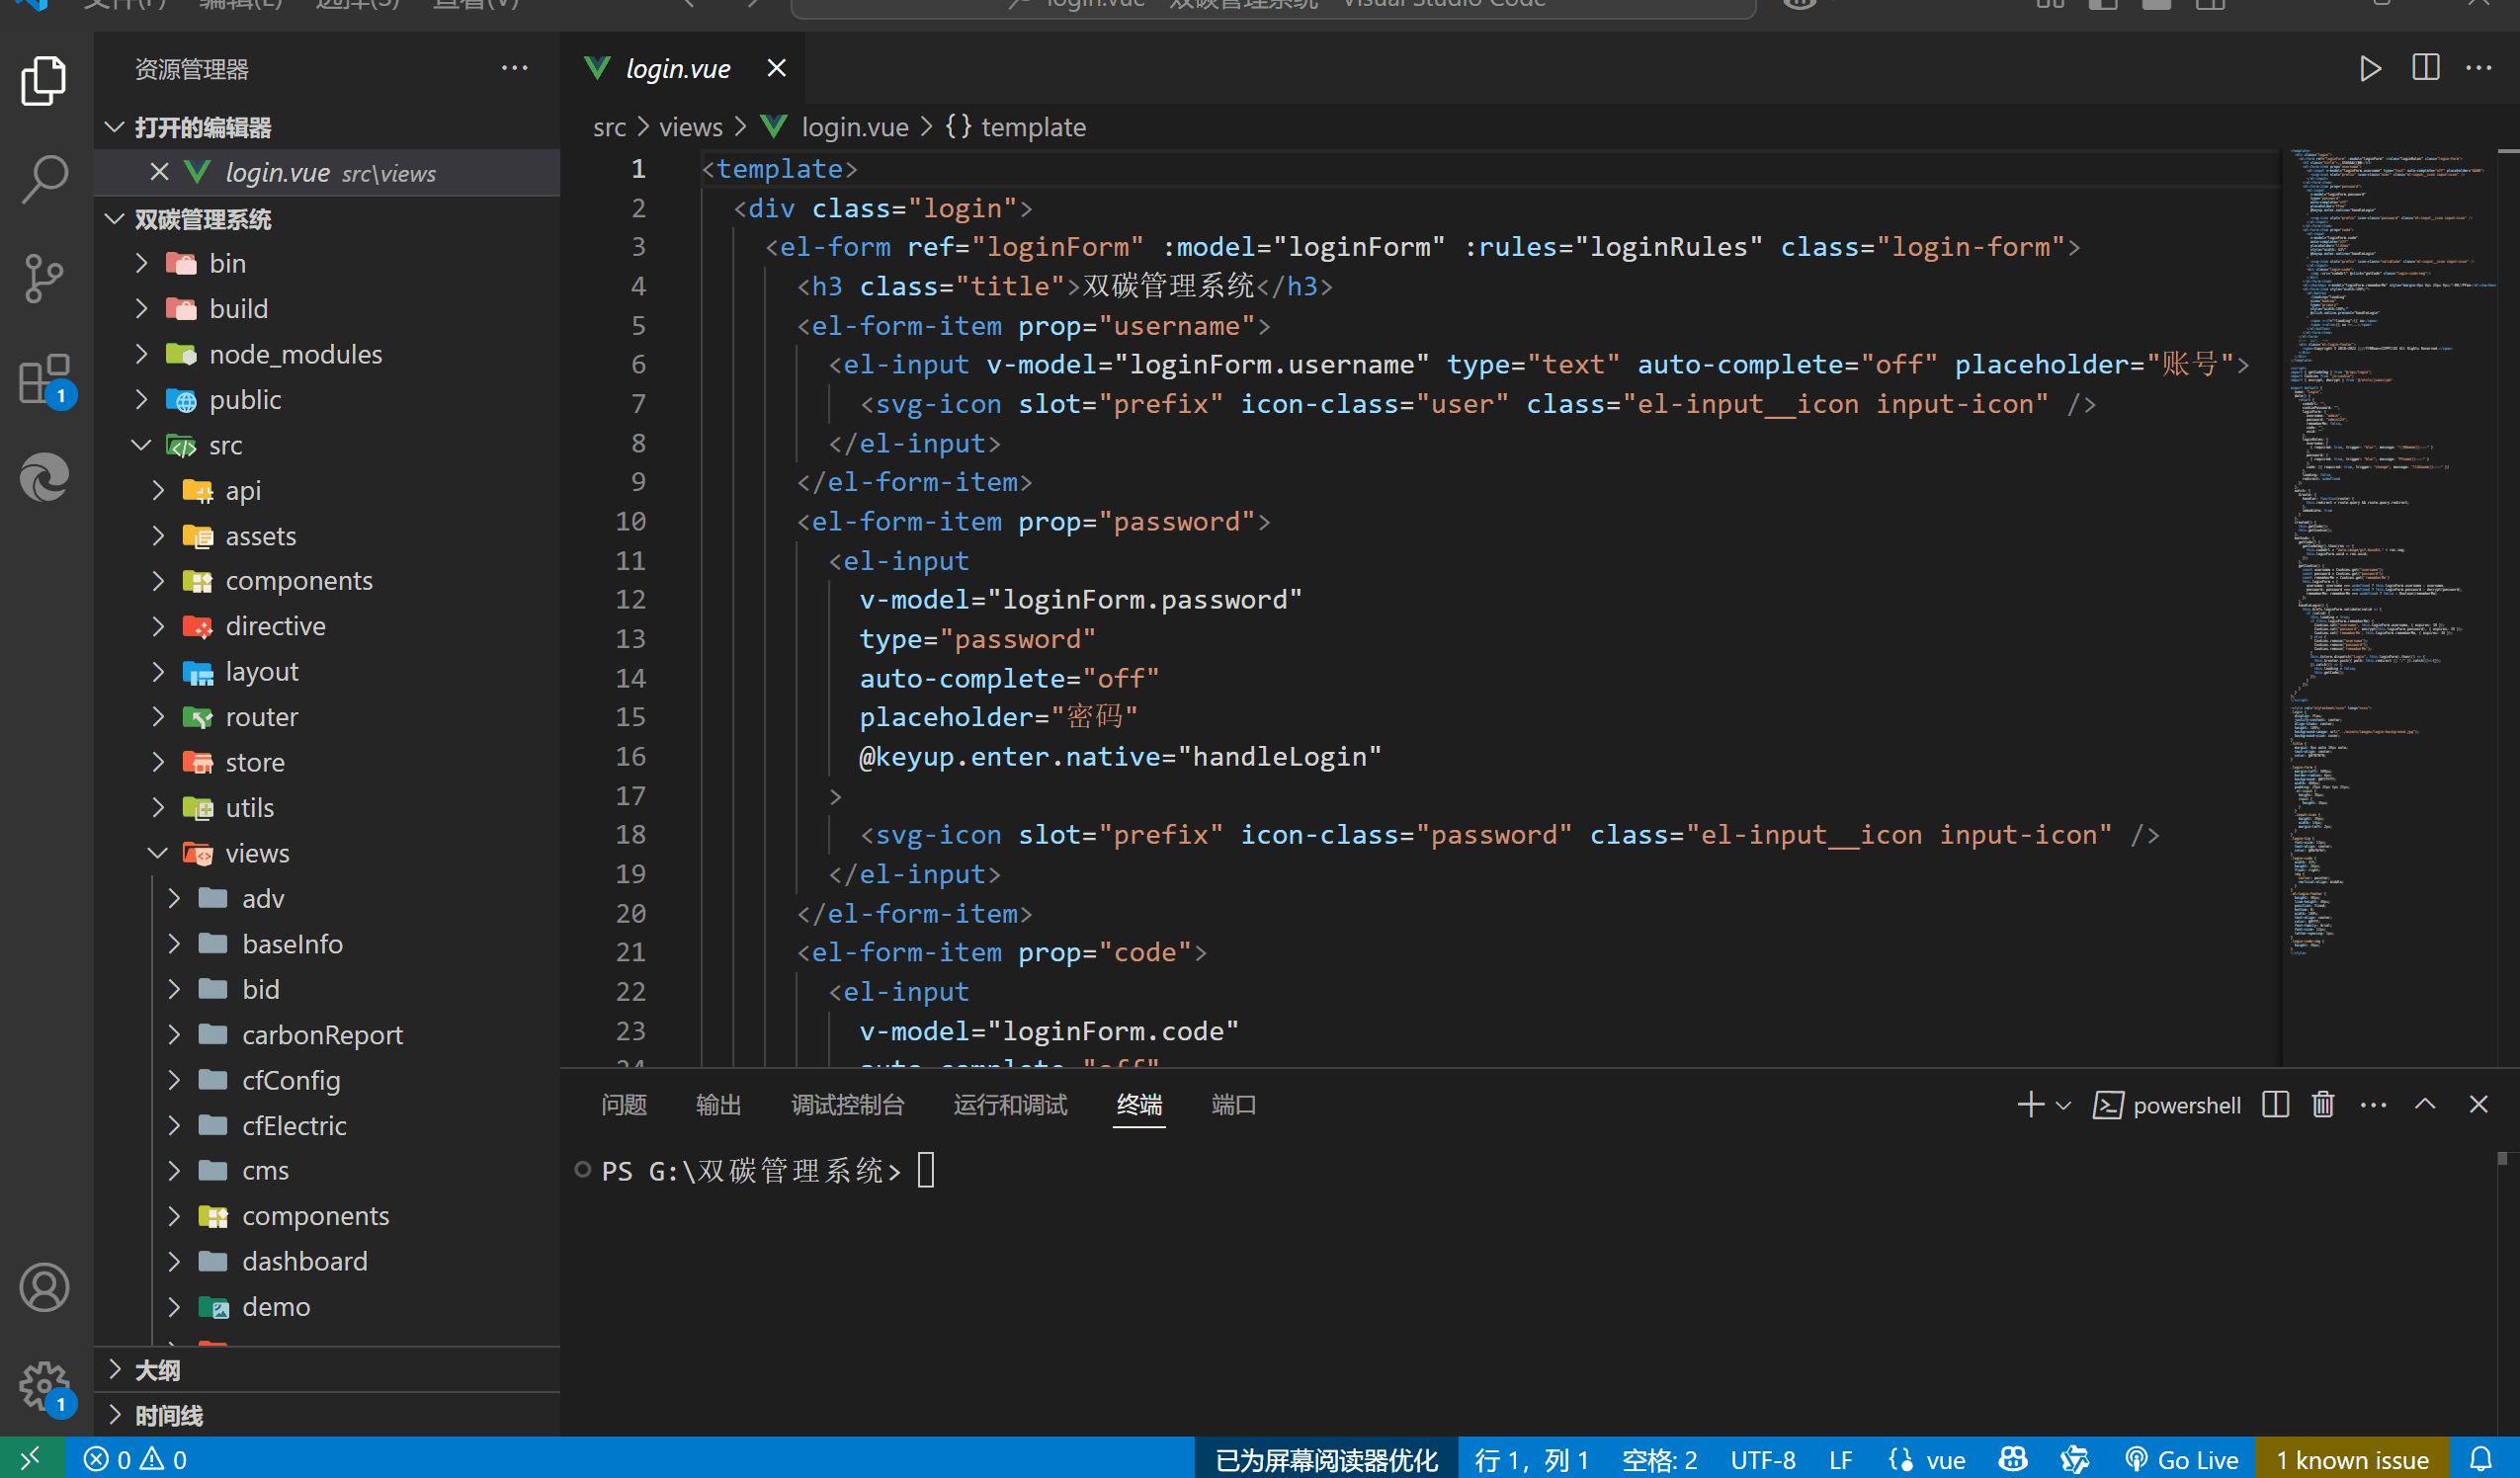Click the '1 known issue' status button

tap(2352, 1459)
